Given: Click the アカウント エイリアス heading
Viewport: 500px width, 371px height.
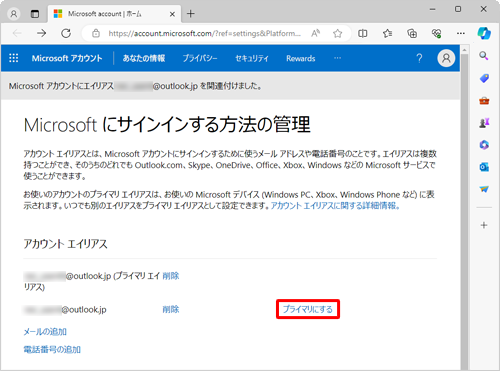Looking at the screenshot, I should (x=65, y=244).
